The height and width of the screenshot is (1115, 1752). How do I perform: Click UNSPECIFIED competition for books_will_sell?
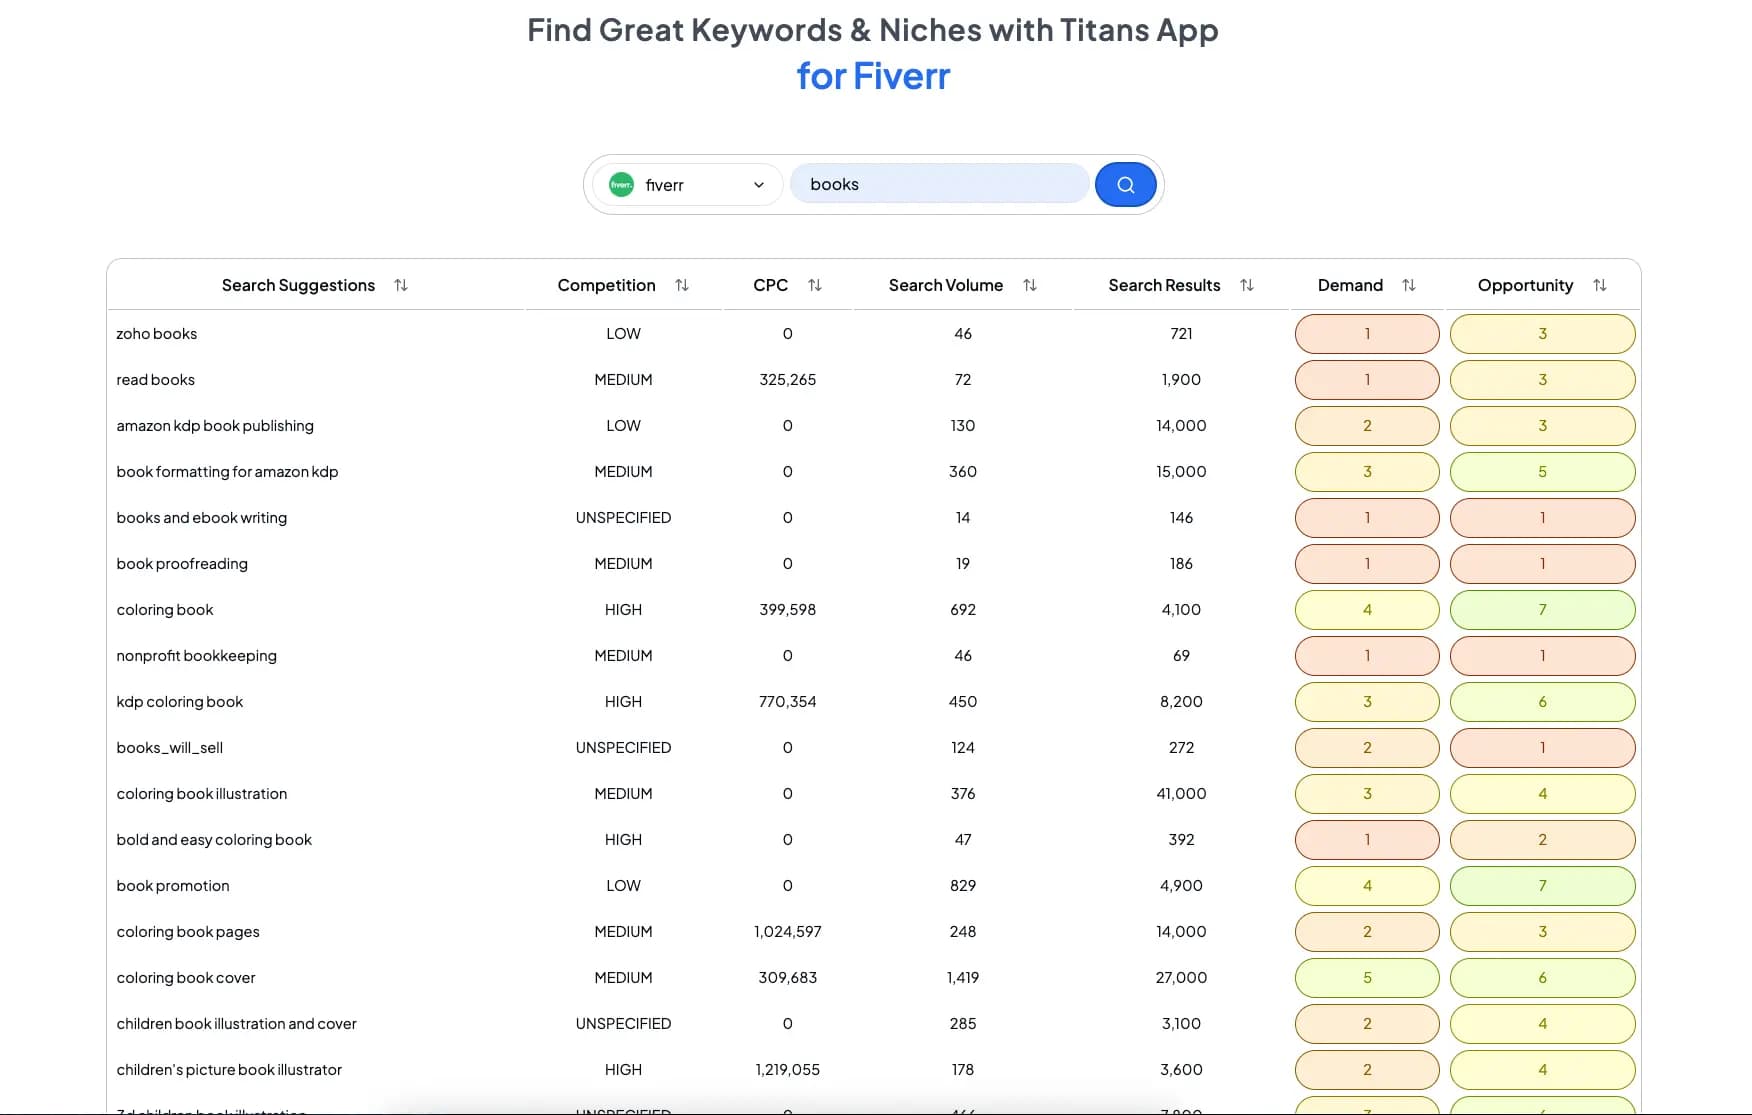[x=623, y=748]
